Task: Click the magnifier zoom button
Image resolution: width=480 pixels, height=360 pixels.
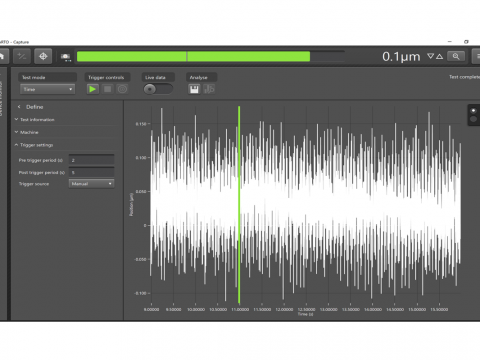Action: tap(456, 56)
